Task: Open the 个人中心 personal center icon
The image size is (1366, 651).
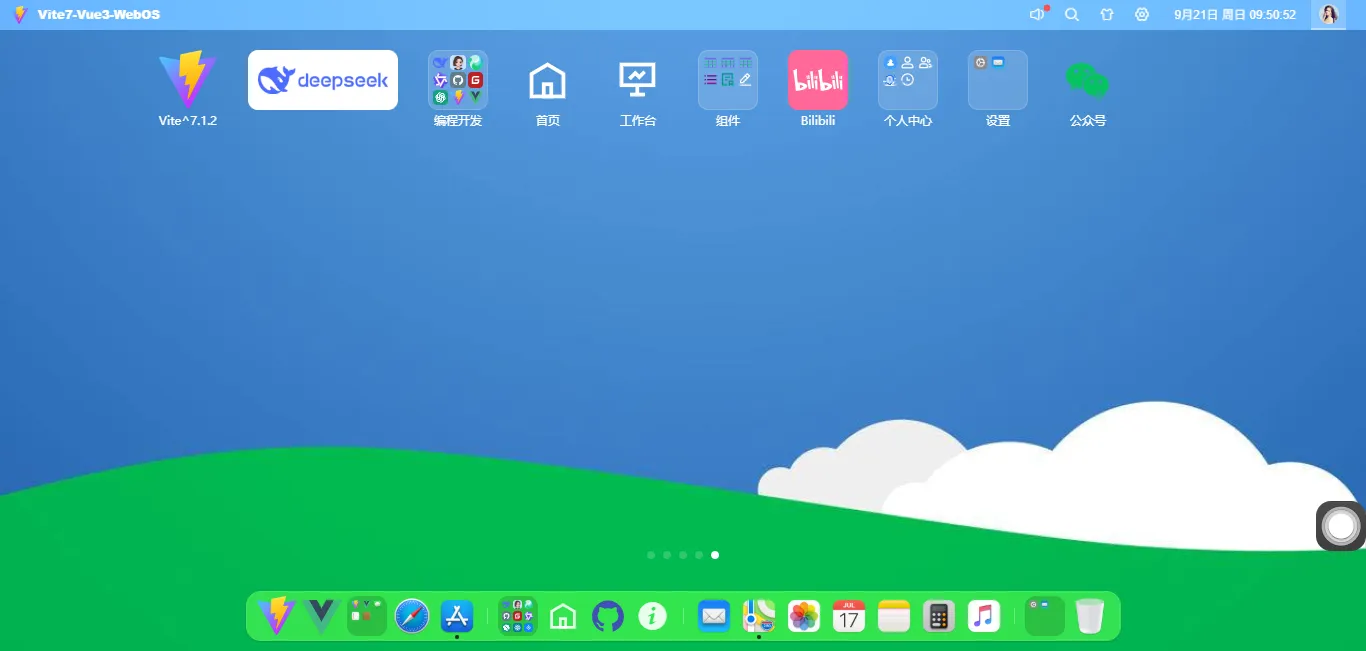Action: (x=908, y=80)
